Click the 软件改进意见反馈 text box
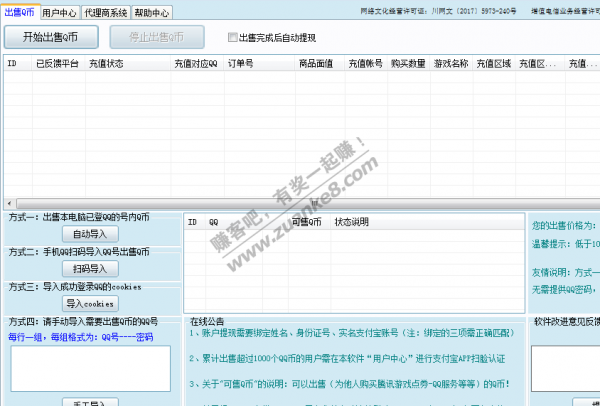The height and width of the screenshot is (406, 600). [x=566, y=368]
